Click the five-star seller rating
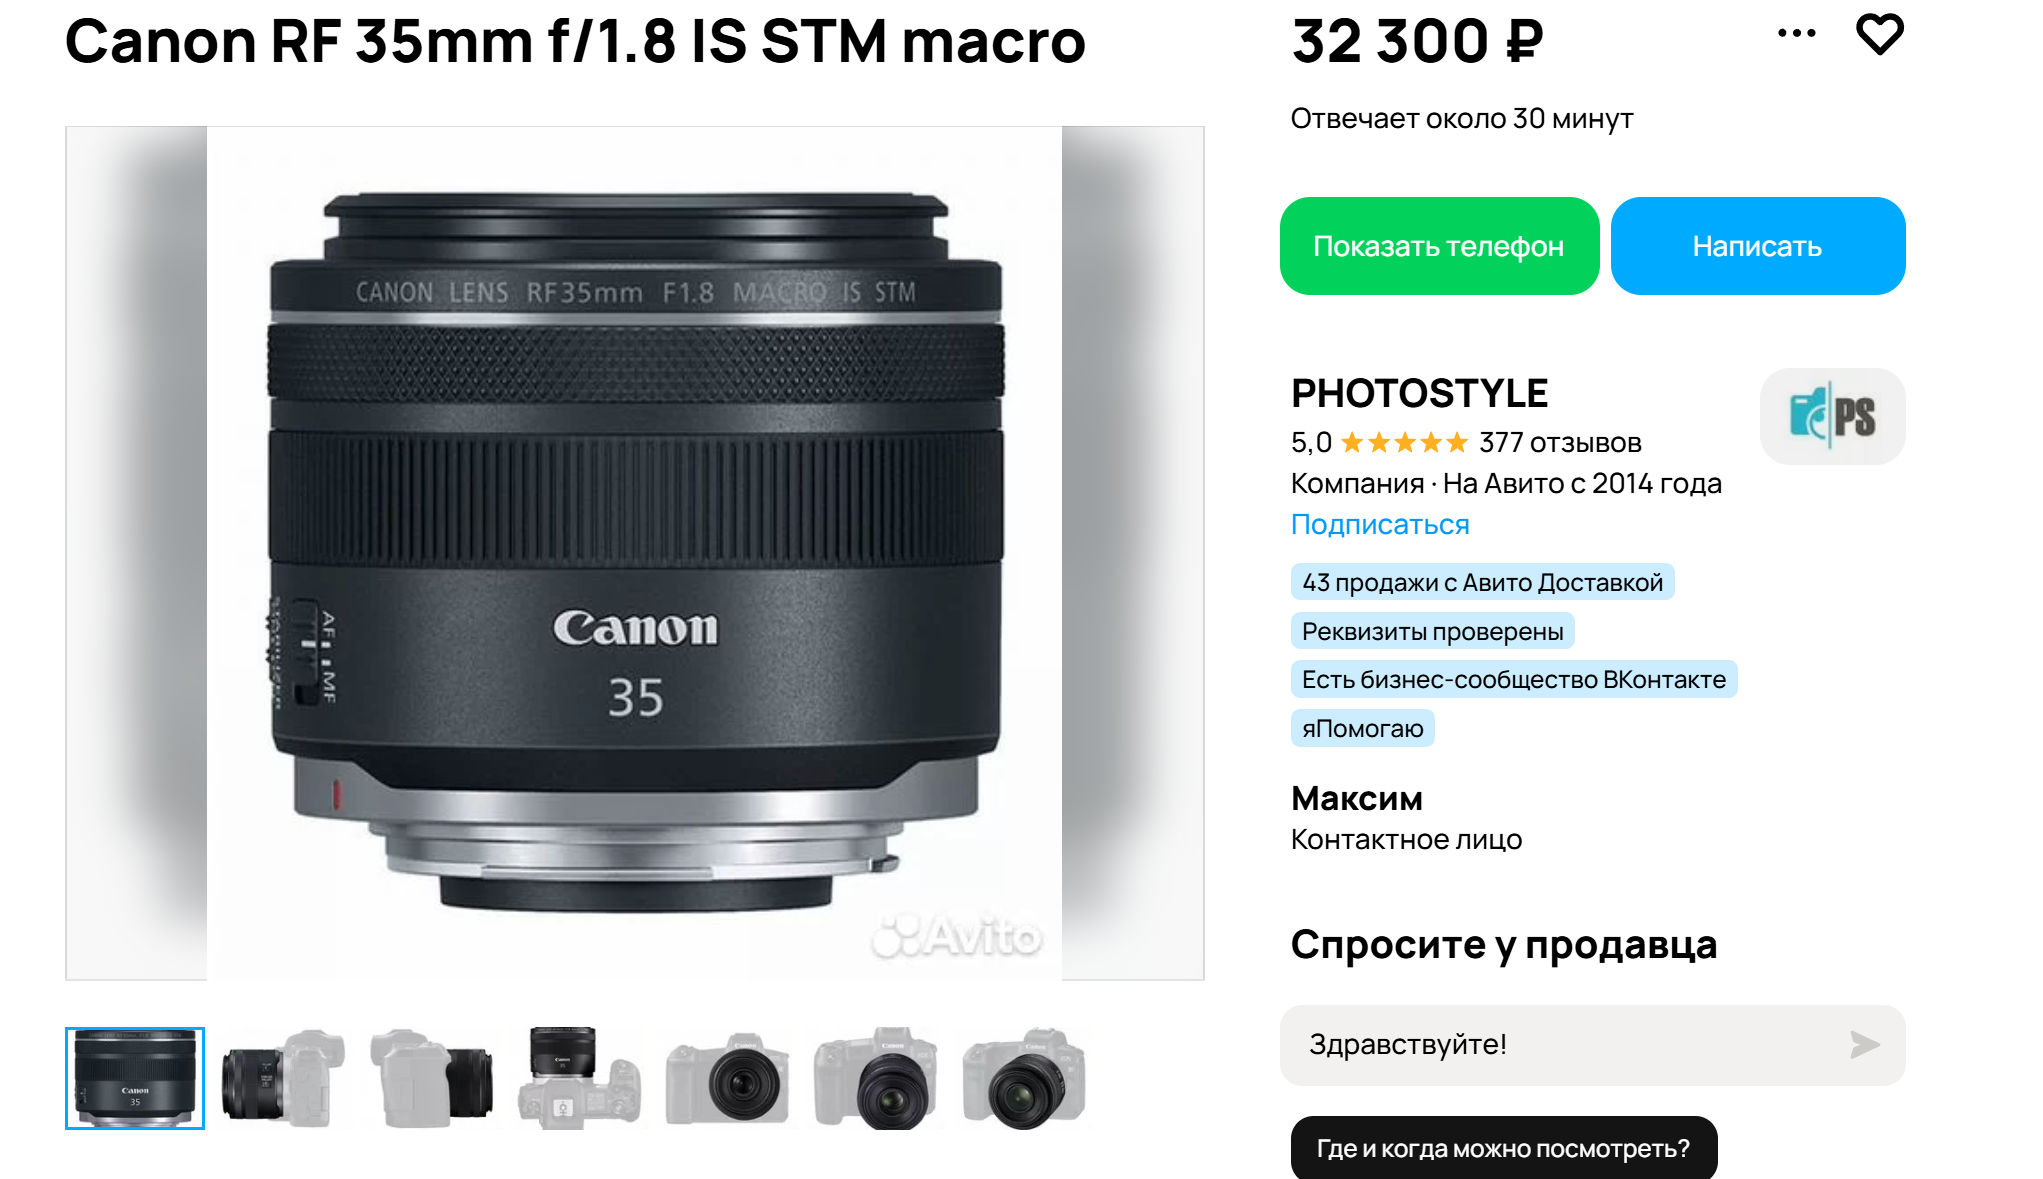Screen dimensions: 2043x1179 coord(1404,442)
